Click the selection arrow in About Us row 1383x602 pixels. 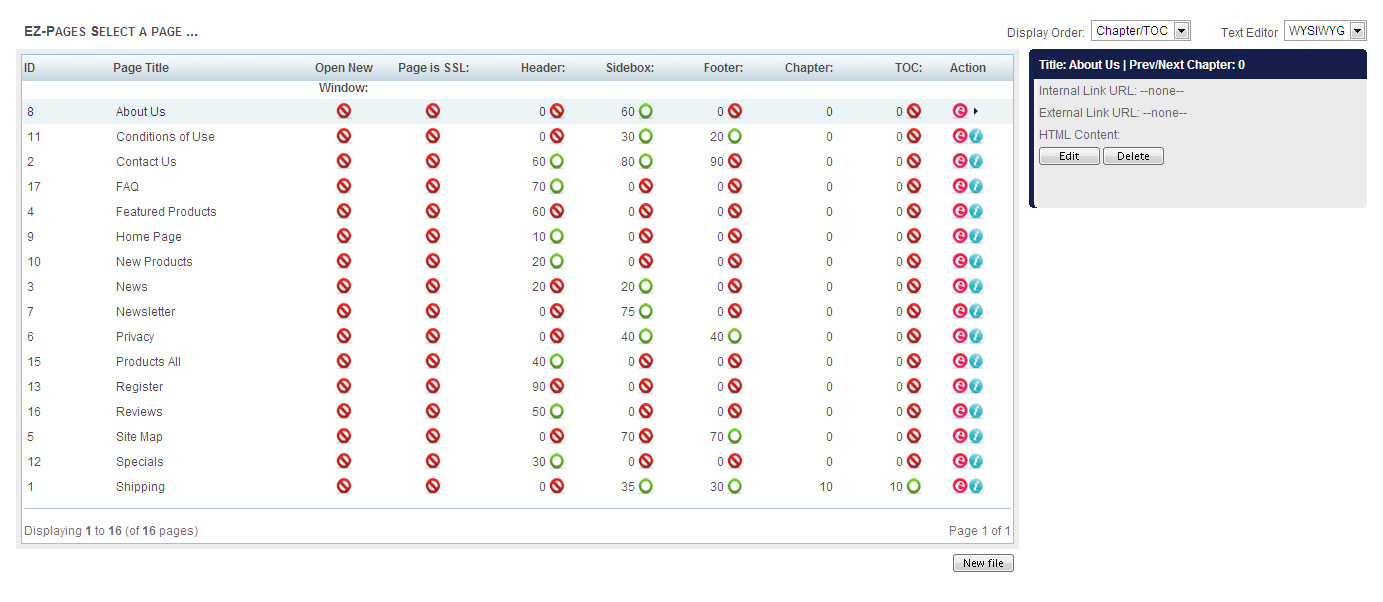pos(975,111)
